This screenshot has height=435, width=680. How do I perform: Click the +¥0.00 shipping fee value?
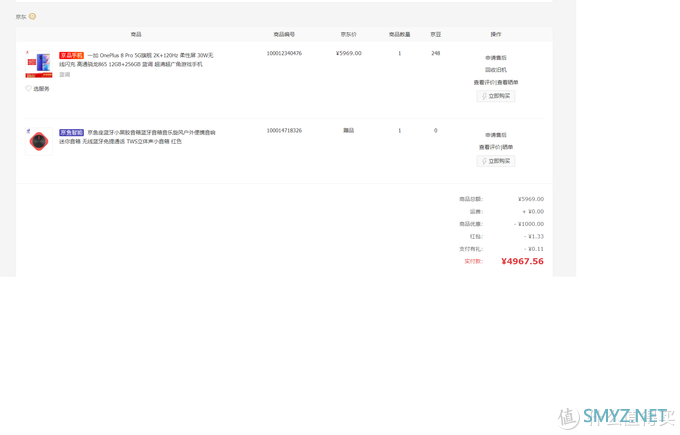[x=533, y=212]
